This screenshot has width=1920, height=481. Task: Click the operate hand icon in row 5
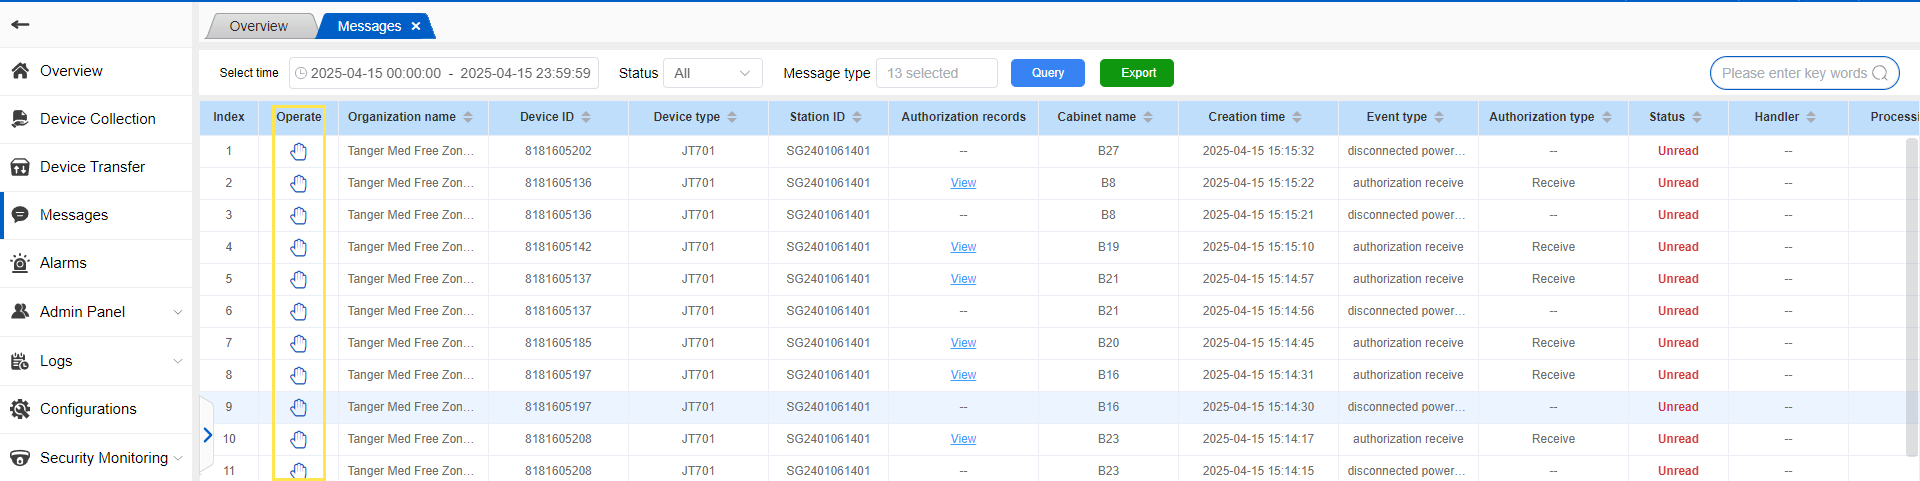point(298,279)
